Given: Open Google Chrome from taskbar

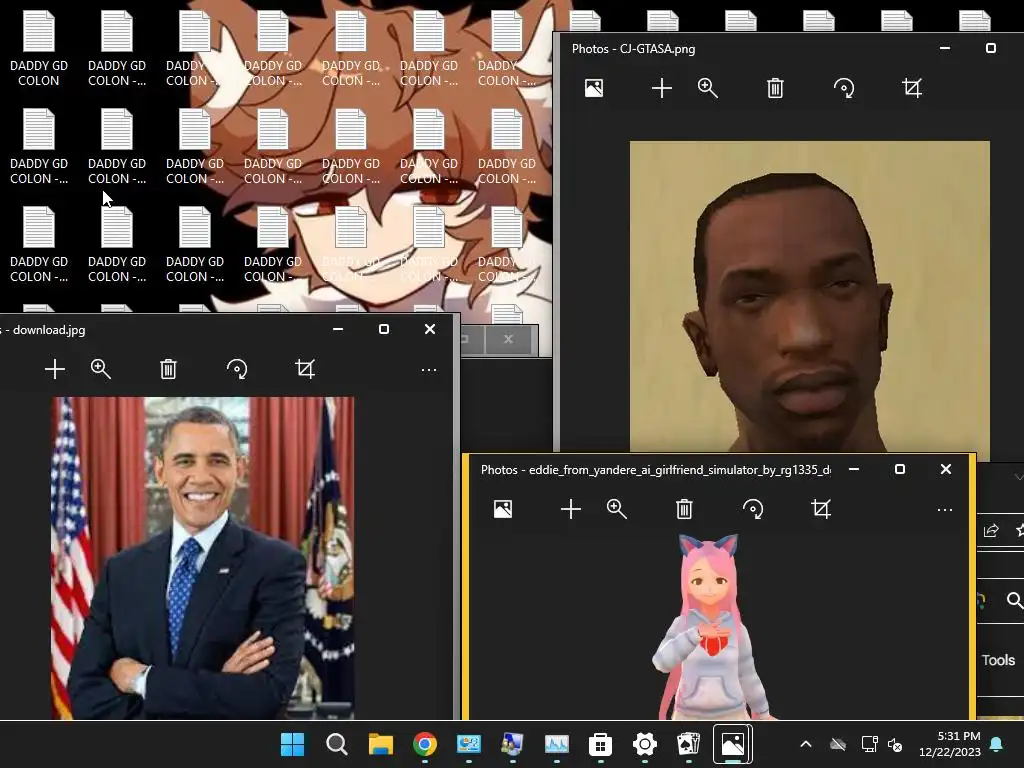Looking at the screenshot, I should pos(424,744).
